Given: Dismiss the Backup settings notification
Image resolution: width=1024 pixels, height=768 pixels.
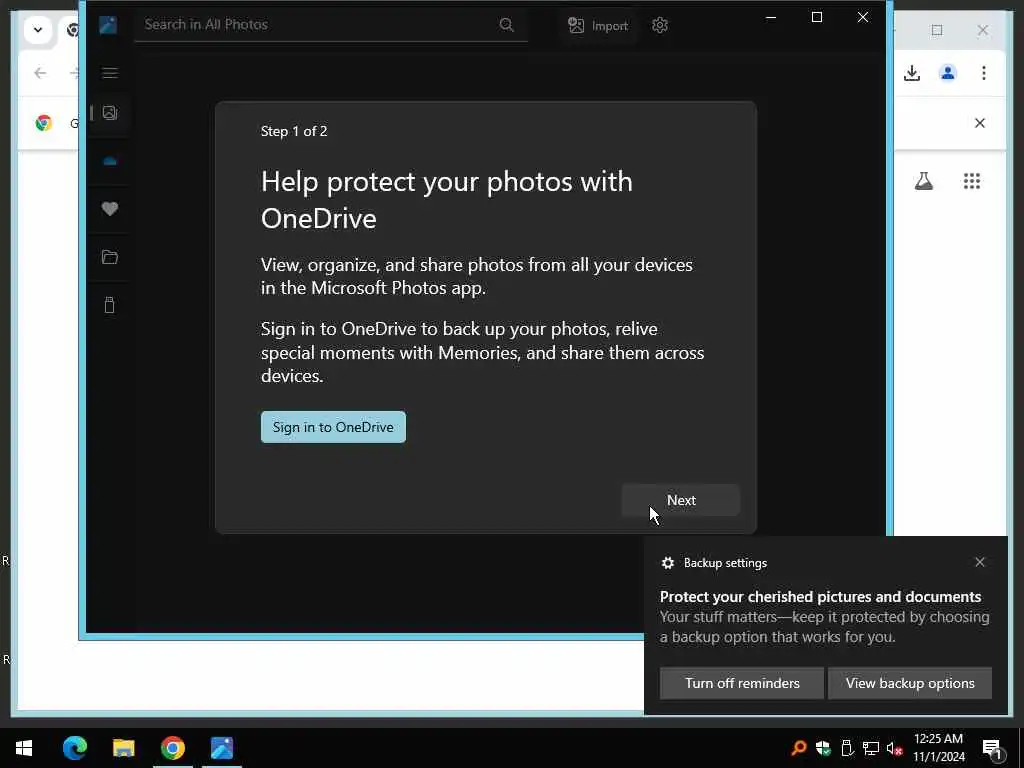Looking at the screenshot, I should [x=980, y=562].
